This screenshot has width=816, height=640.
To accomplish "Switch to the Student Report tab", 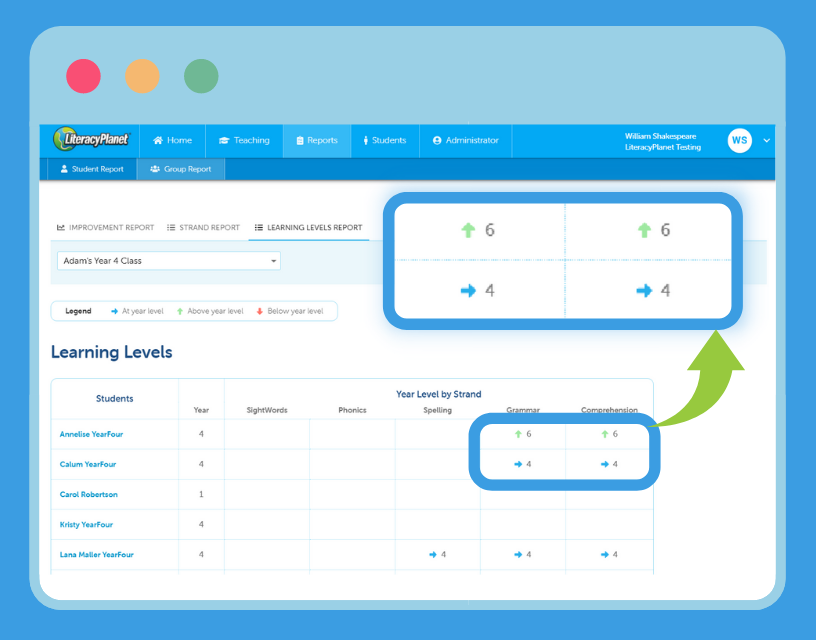I will click(92, 169).
